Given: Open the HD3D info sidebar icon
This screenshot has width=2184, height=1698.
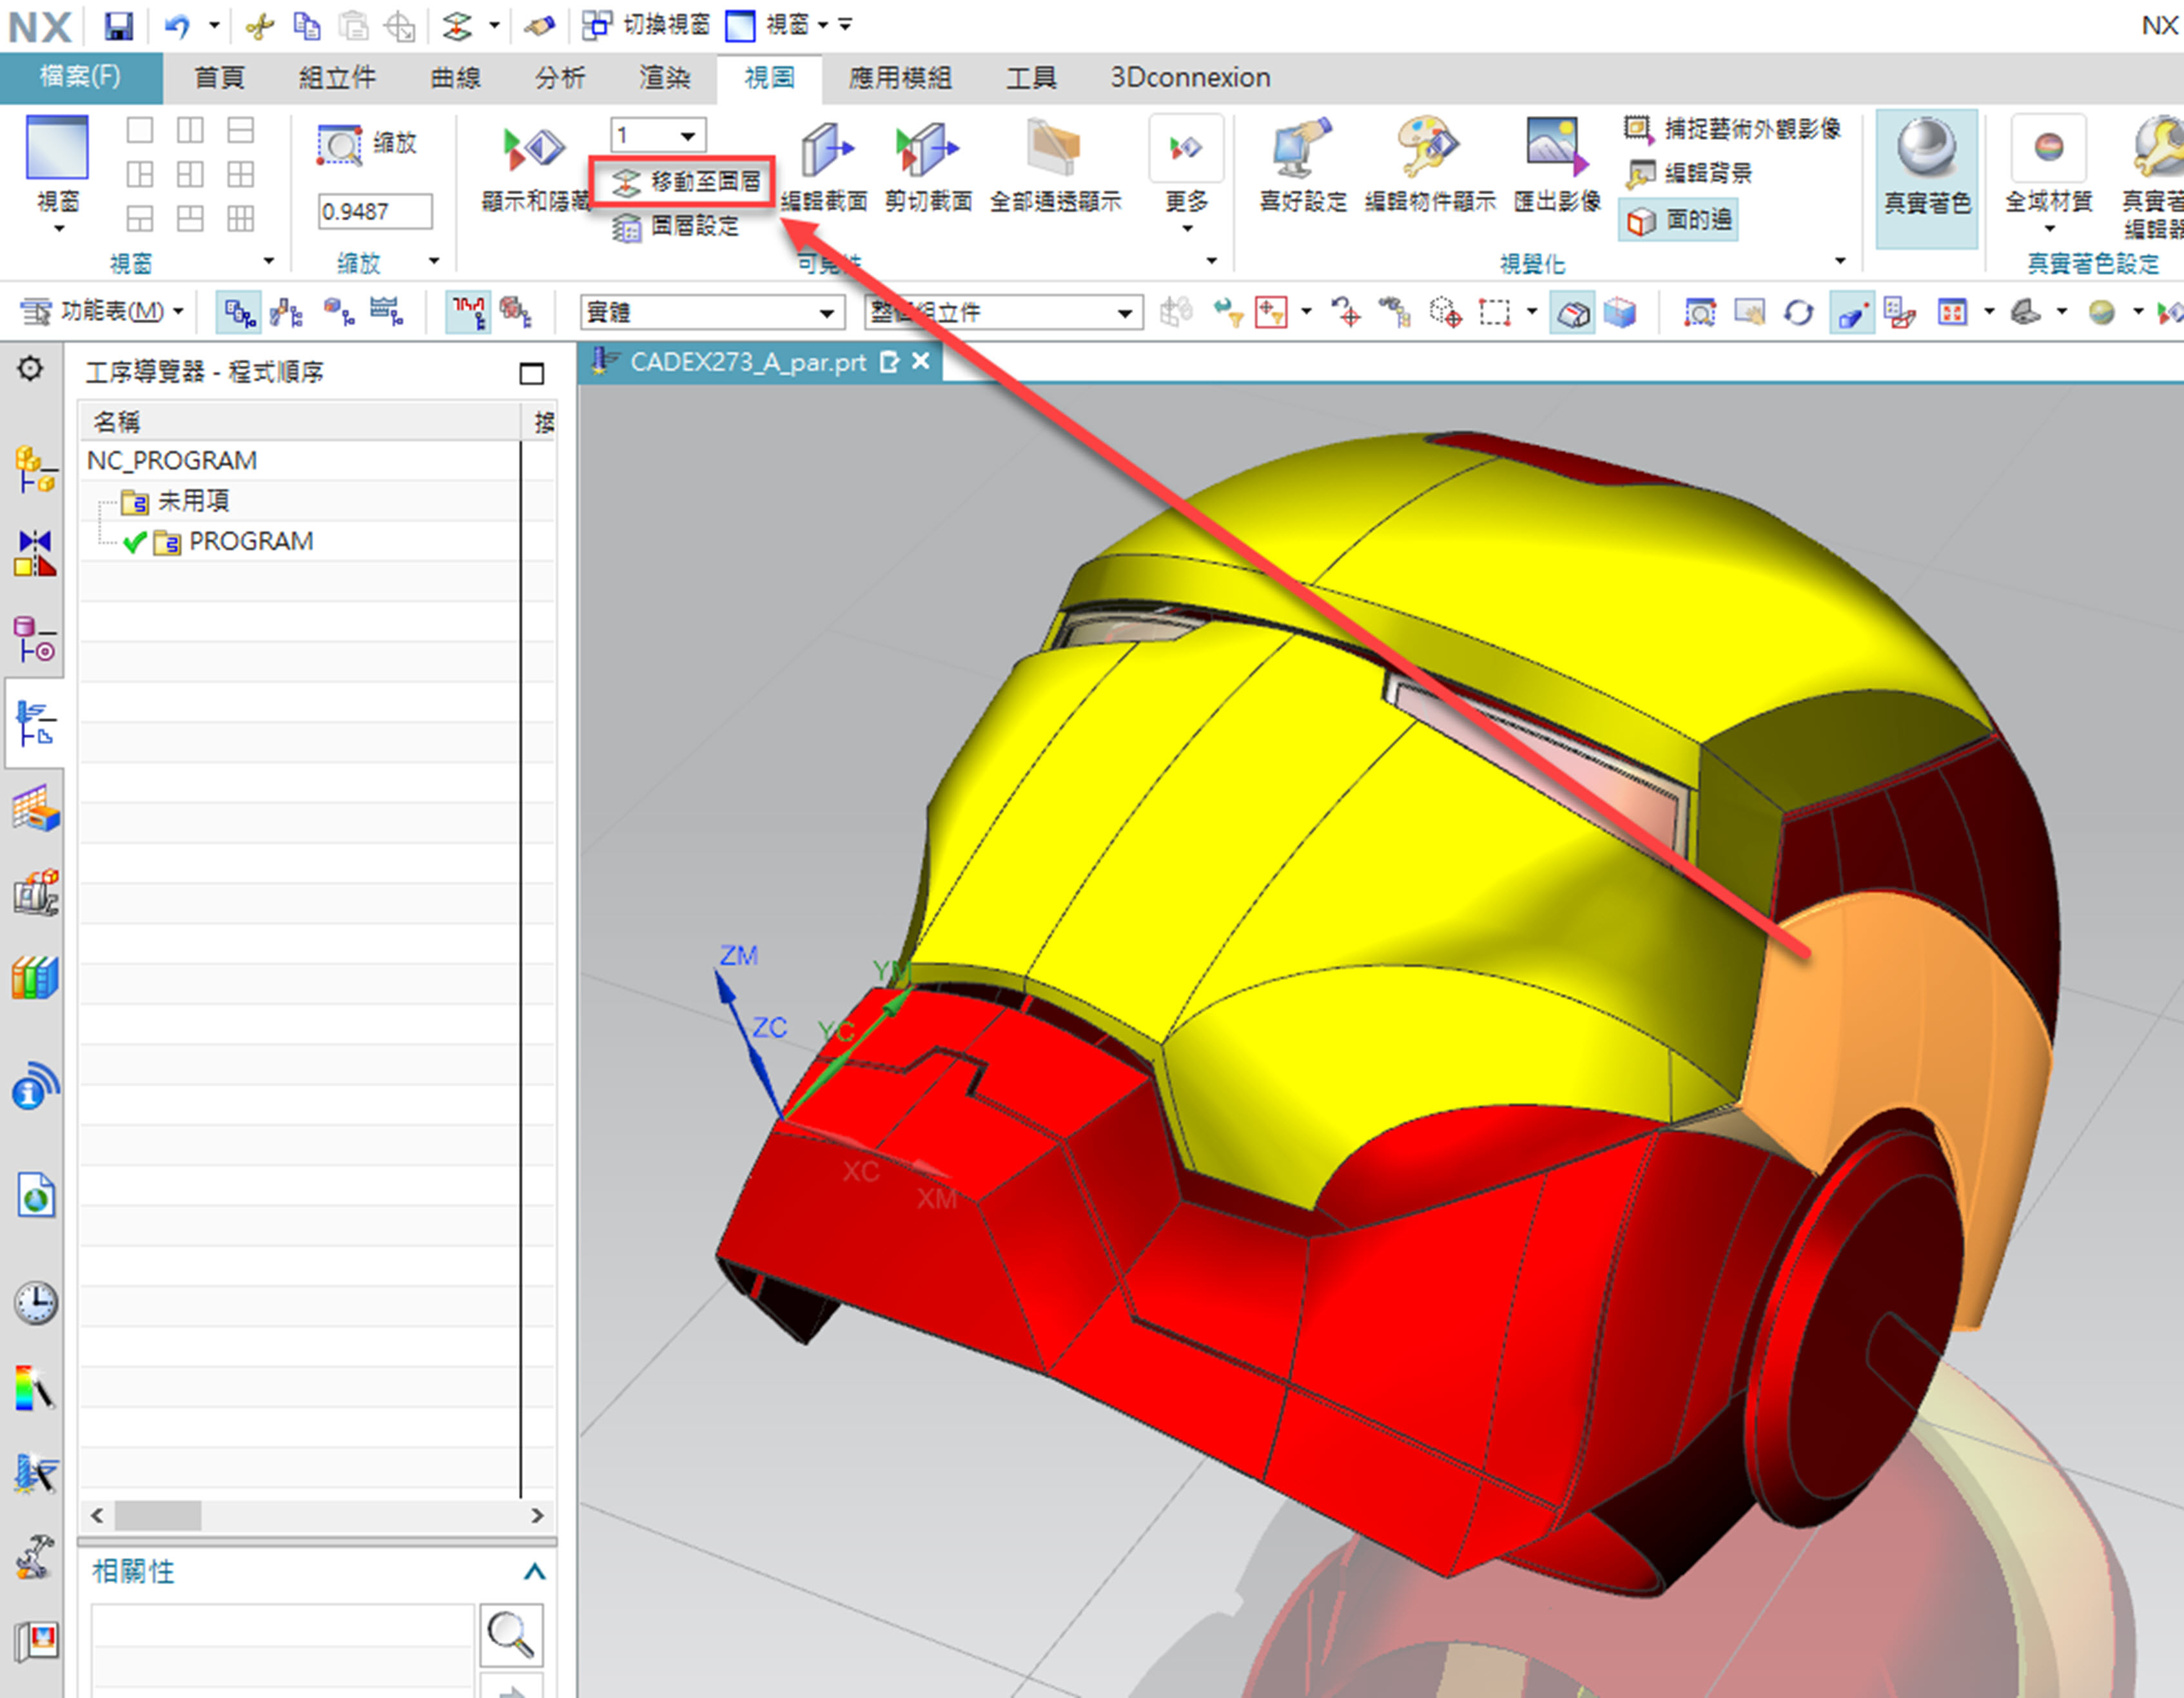Looking at the screenshot, I should [x=35, y=1086].
